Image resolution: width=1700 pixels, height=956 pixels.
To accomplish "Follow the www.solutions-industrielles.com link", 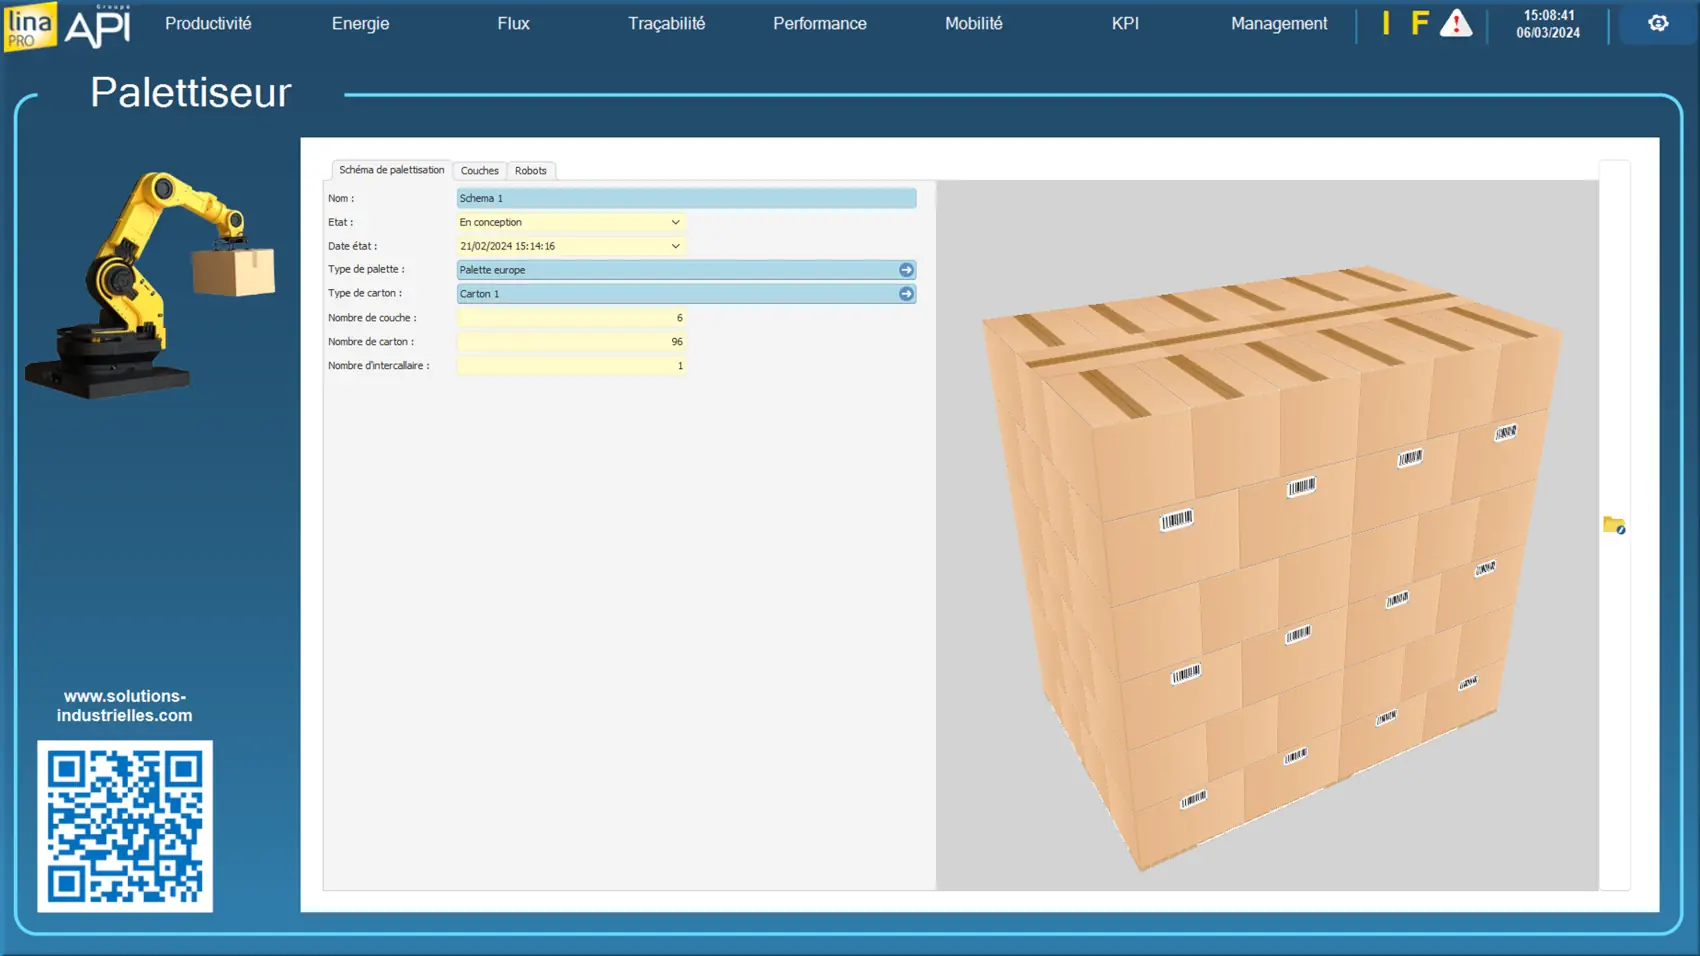I will 124,706.
